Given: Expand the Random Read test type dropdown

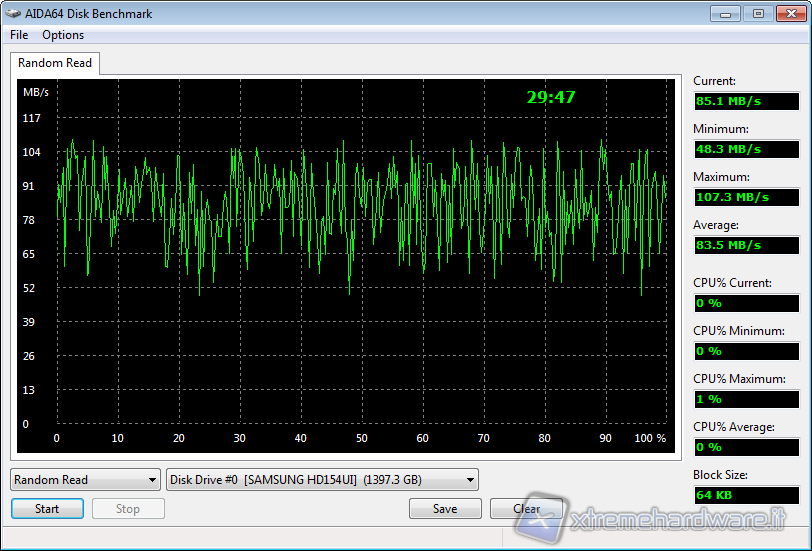Looking at the screenshot, I should click(x=85, y=480).
